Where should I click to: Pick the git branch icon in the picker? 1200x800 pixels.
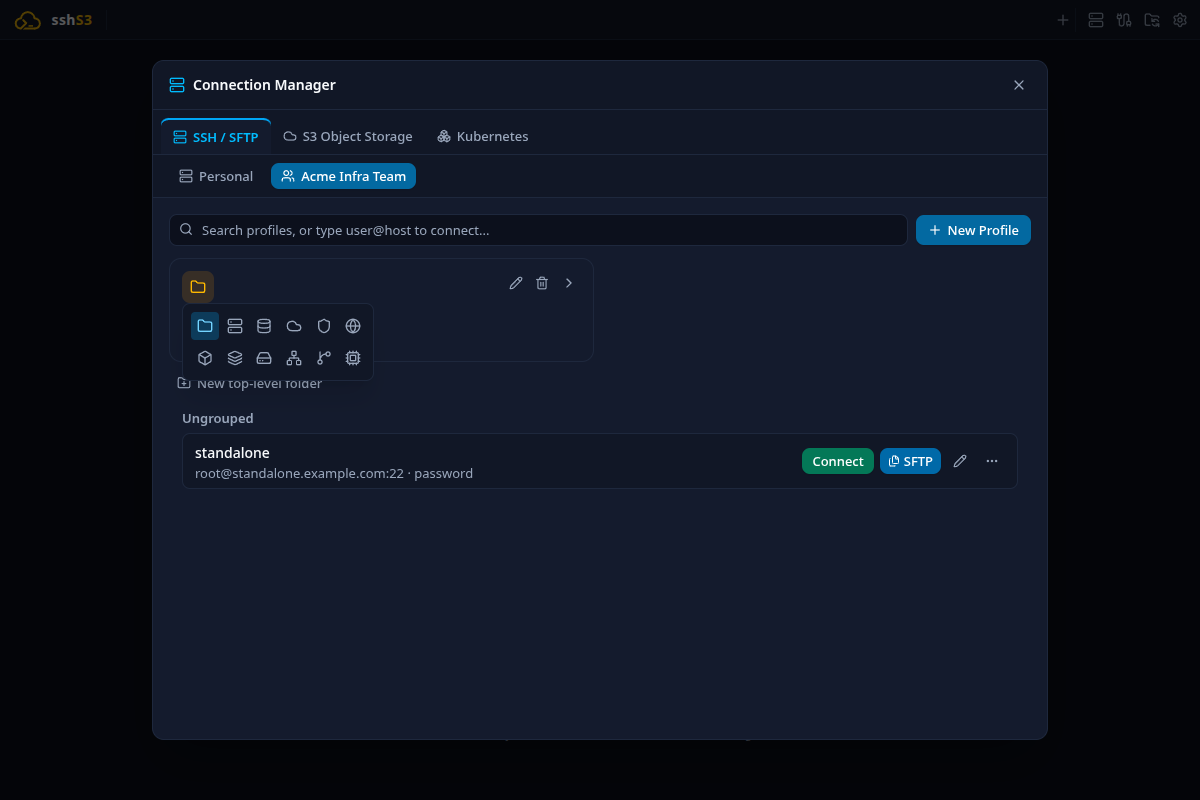click(323, 358)
